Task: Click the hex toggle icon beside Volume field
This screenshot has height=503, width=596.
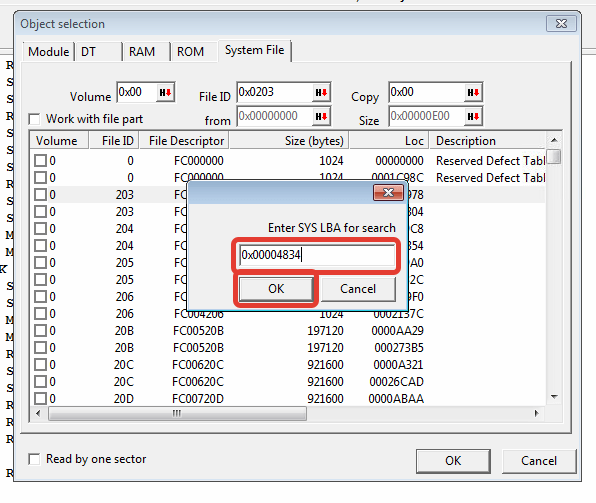Action: coord(165,92)
